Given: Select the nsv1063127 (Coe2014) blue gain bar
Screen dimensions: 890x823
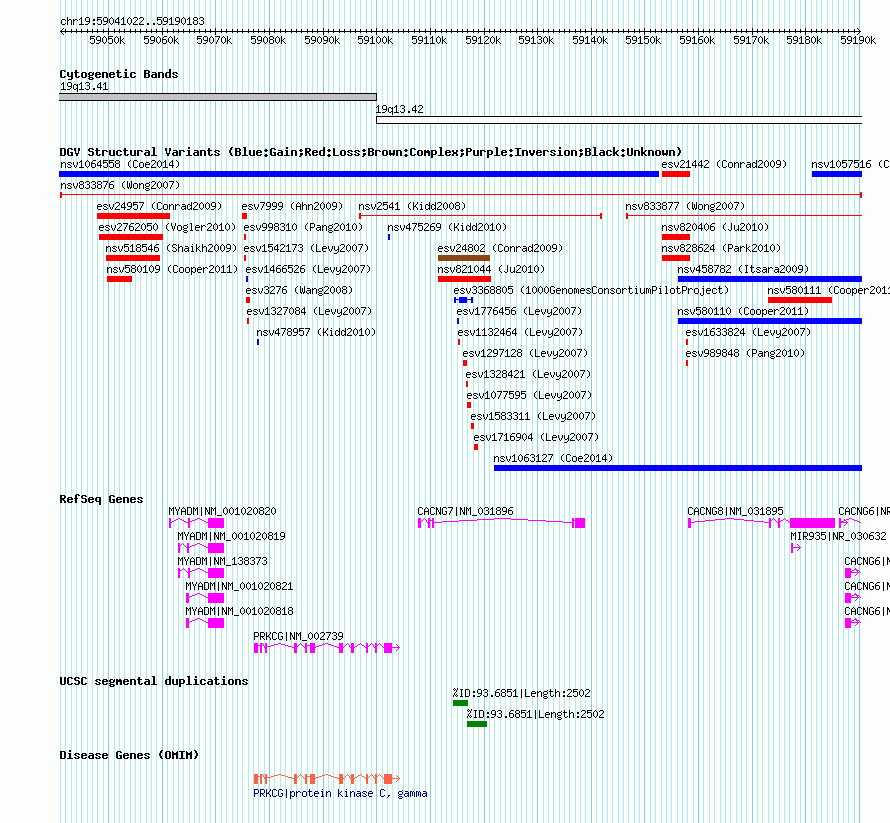Looking at the screenshot, I should (x=678, y=468).
